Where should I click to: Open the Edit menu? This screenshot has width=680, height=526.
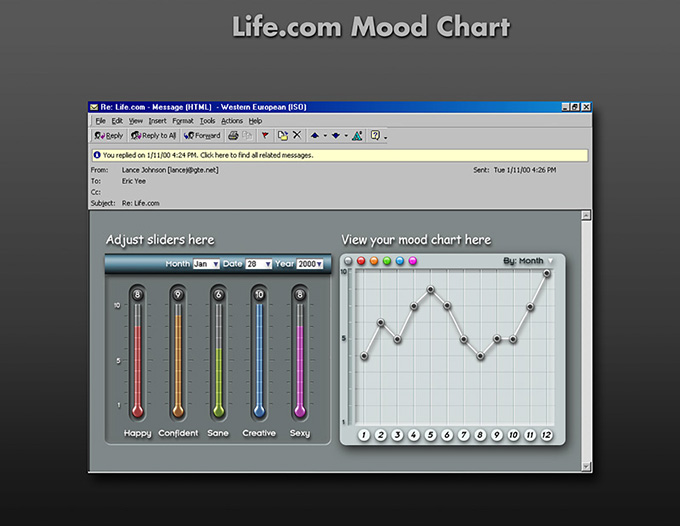click(117, 121)
